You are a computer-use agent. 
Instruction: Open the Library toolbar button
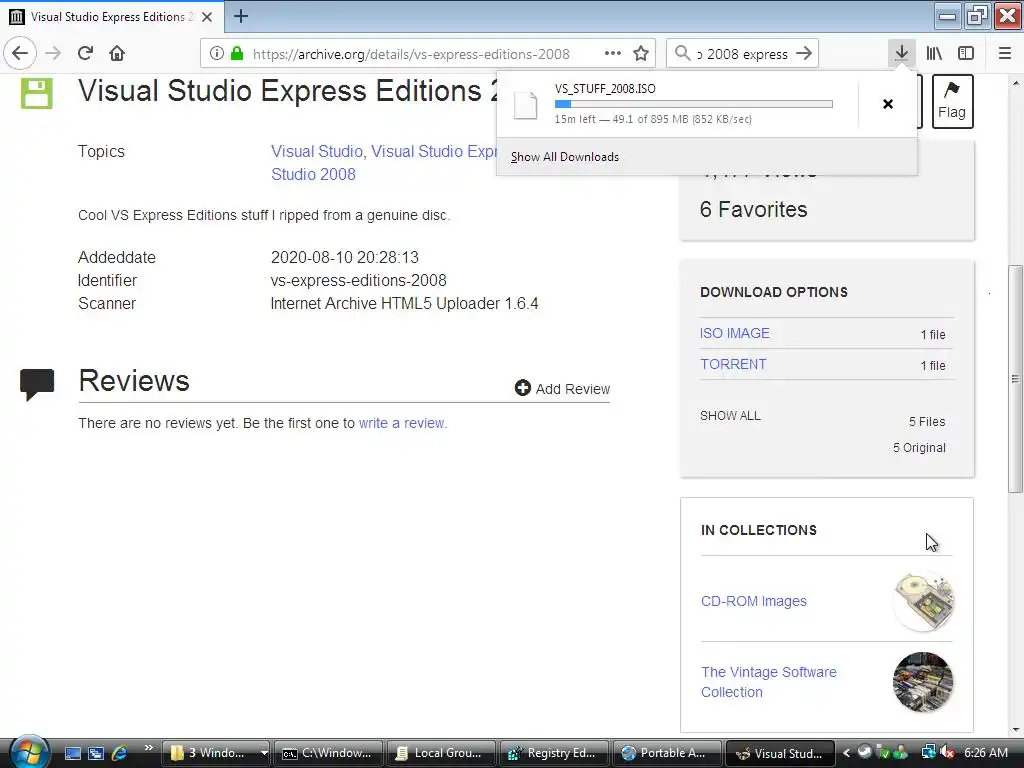pos(934,54)
